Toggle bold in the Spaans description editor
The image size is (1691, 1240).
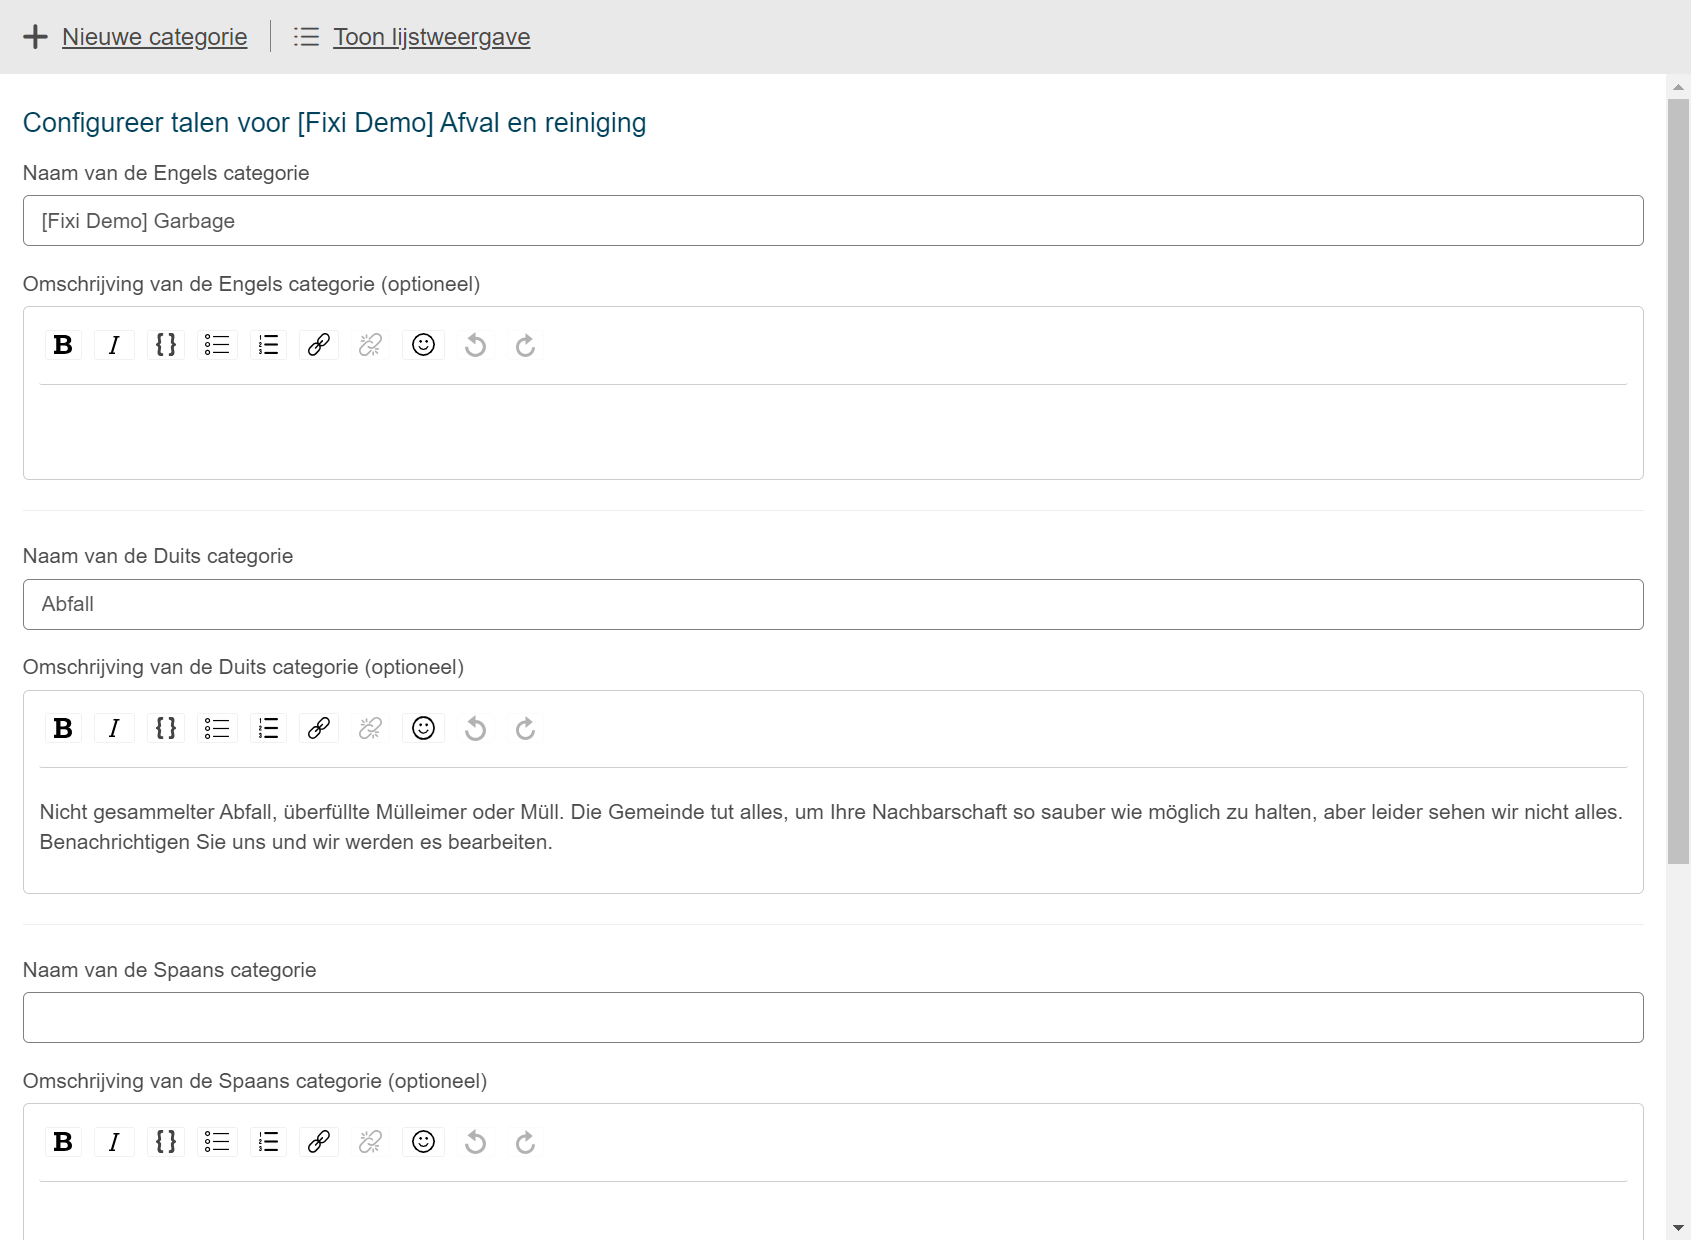pos(63,1142)
